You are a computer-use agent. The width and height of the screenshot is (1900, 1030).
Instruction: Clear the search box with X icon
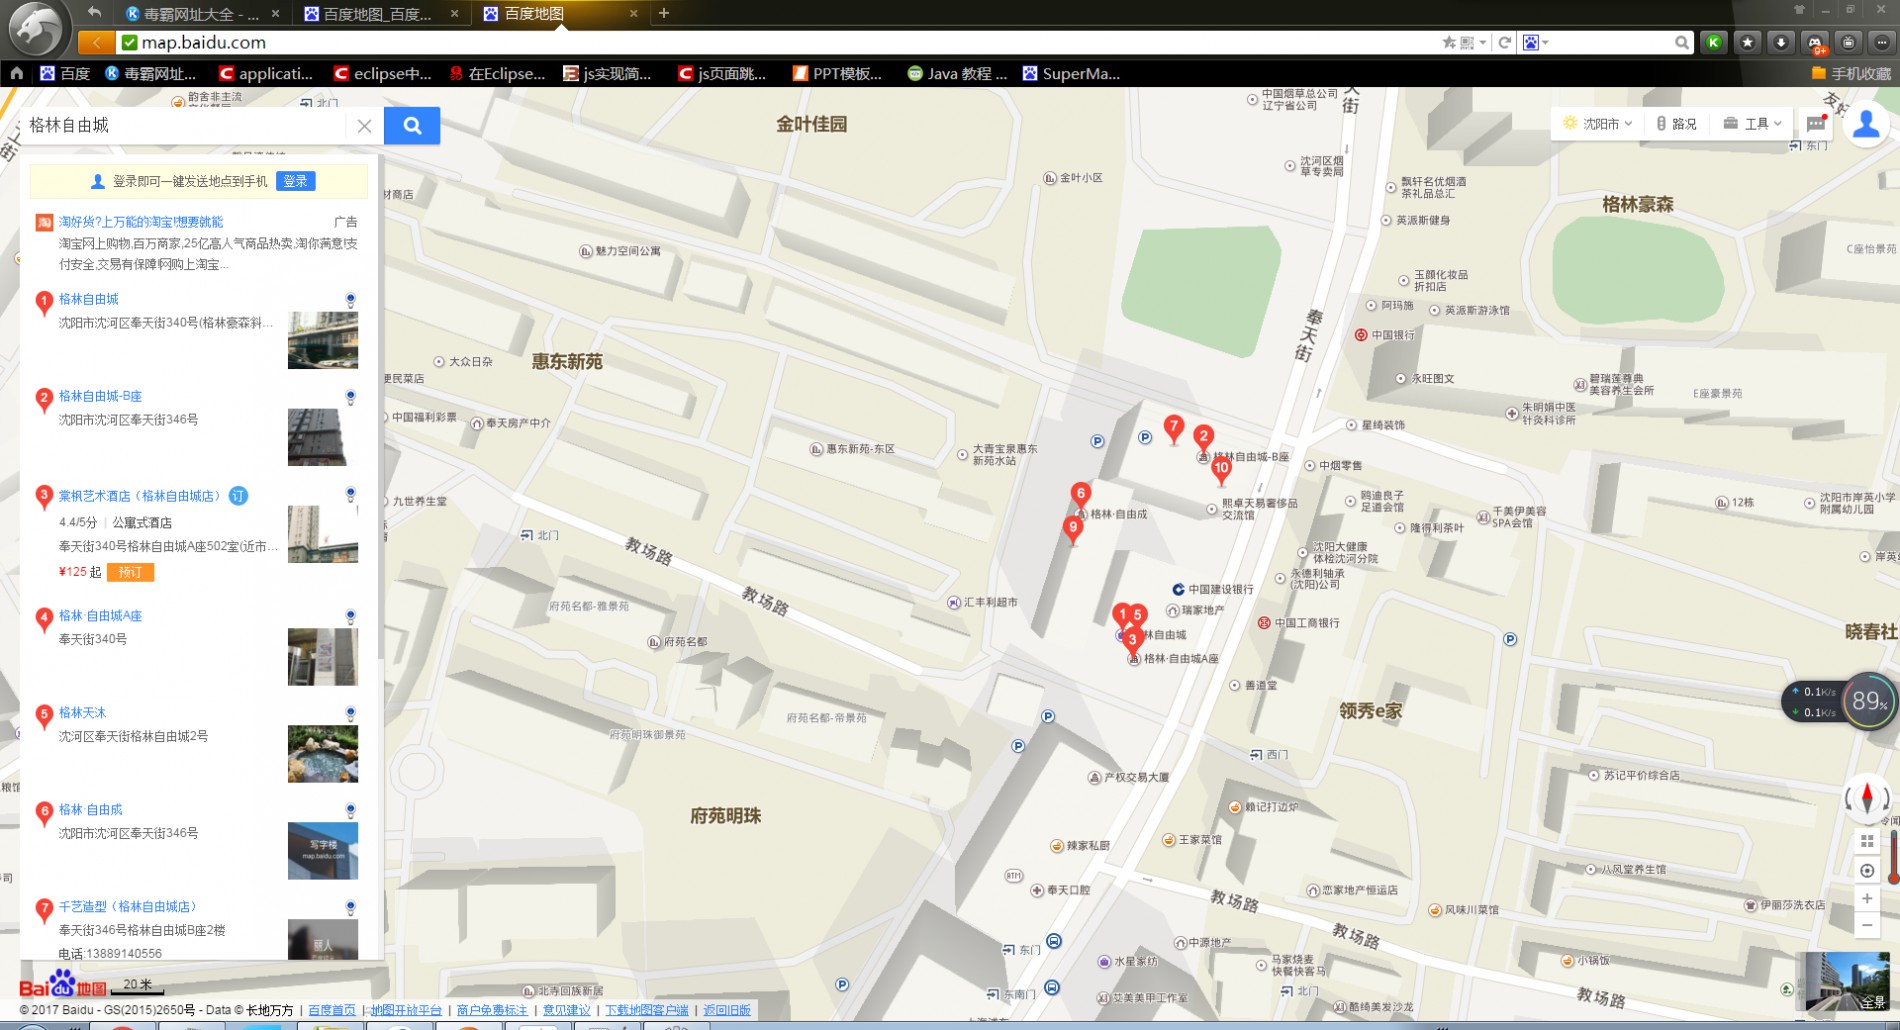click(365, 126)
